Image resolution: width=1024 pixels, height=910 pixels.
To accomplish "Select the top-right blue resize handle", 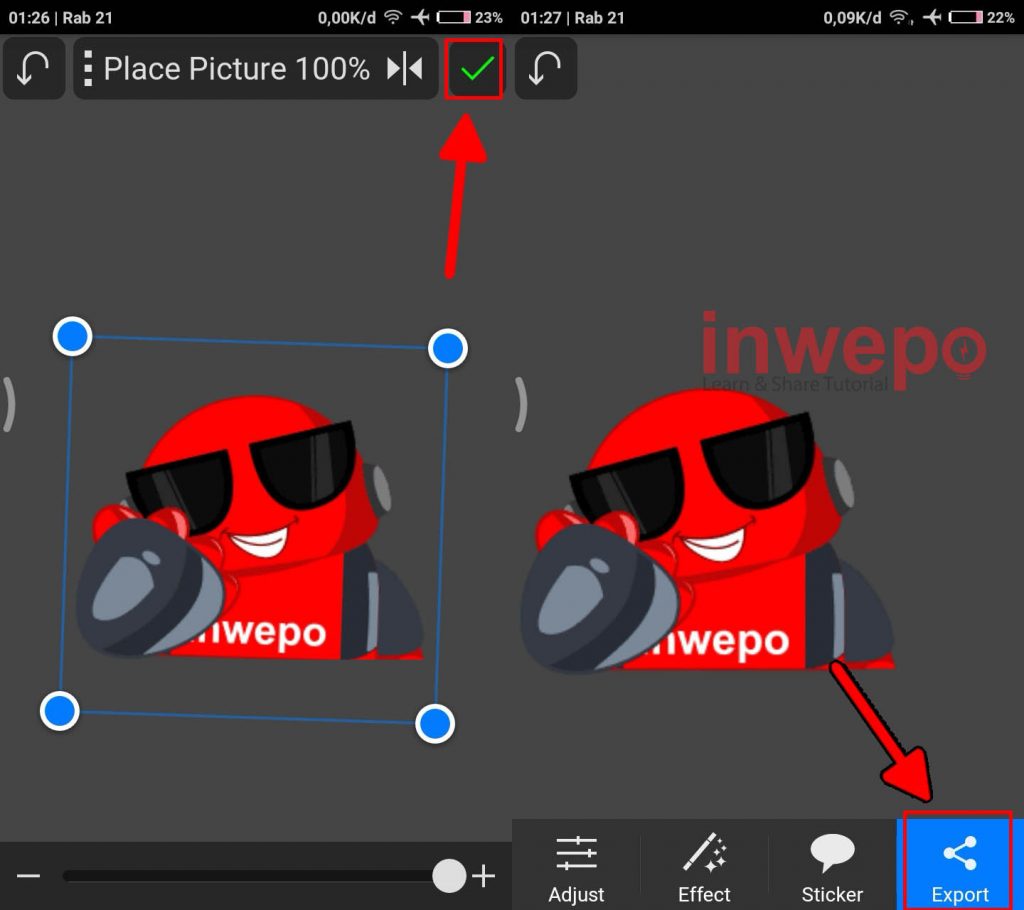I will click(447, 348).
